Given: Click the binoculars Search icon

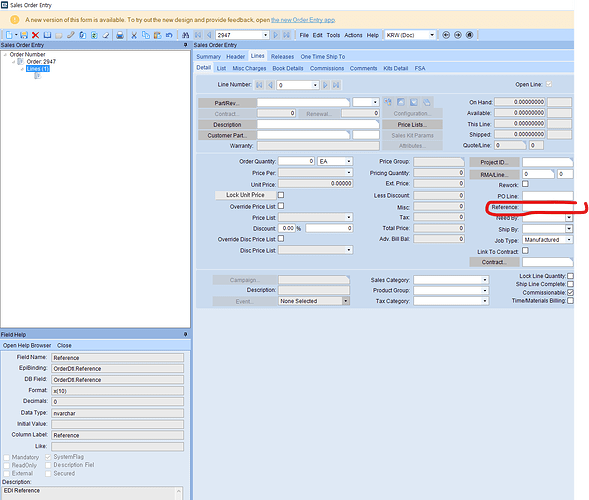Looking at the screenshot, I should click(186, 35).
